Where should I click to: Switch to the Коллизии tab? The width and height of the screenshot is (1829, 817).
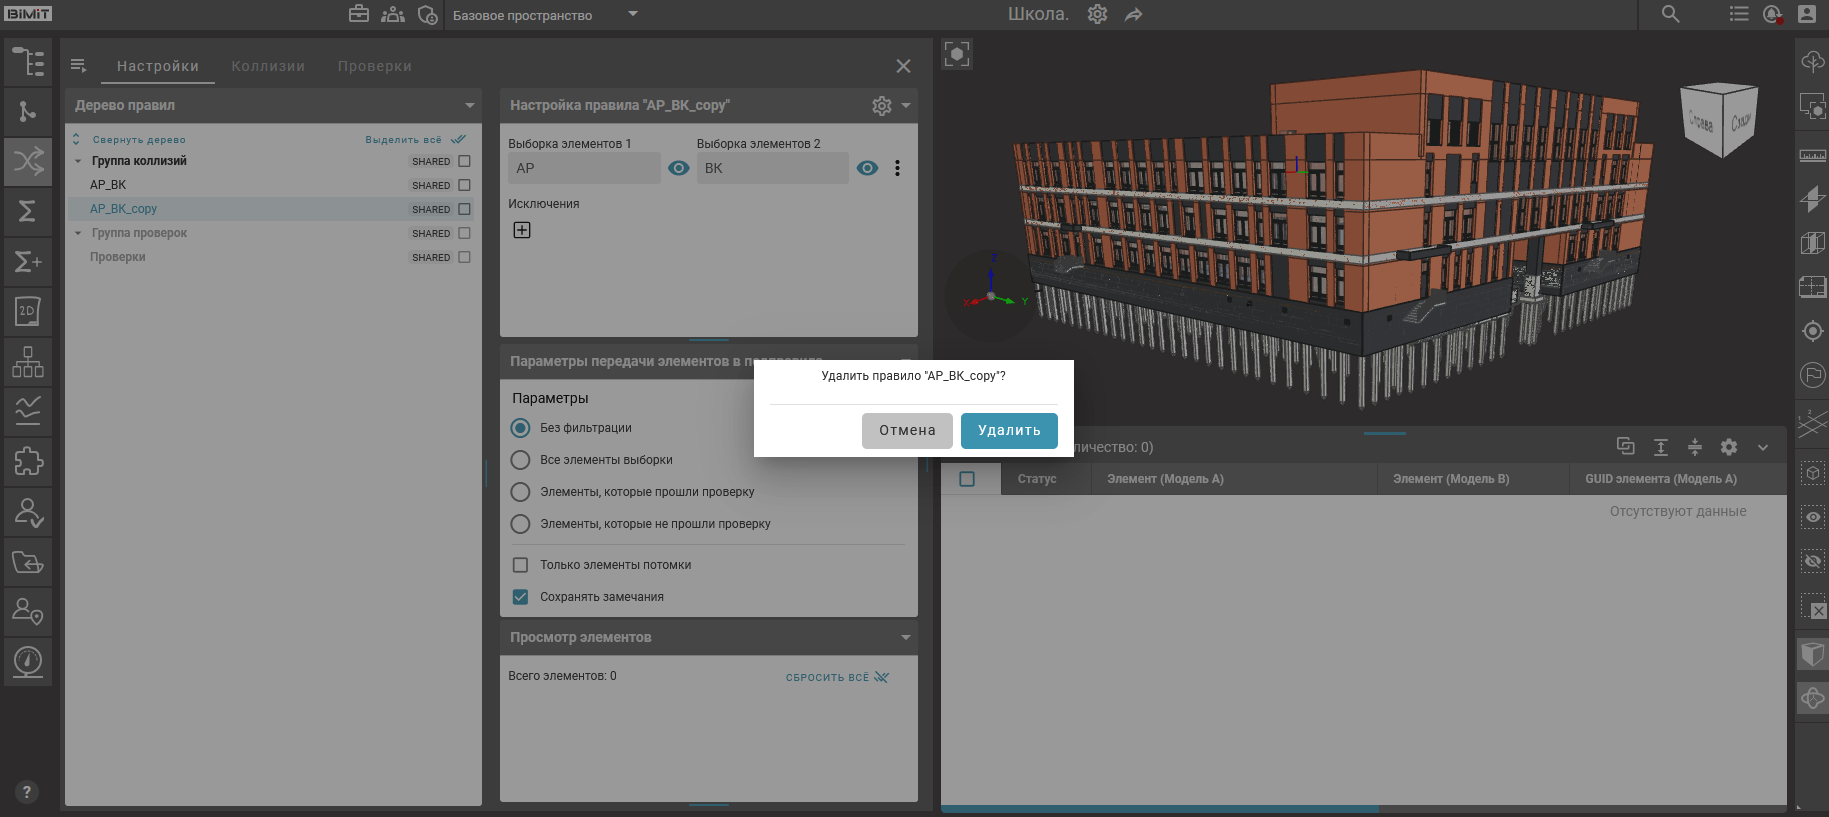pyautogui.click(x=268, y=66)
